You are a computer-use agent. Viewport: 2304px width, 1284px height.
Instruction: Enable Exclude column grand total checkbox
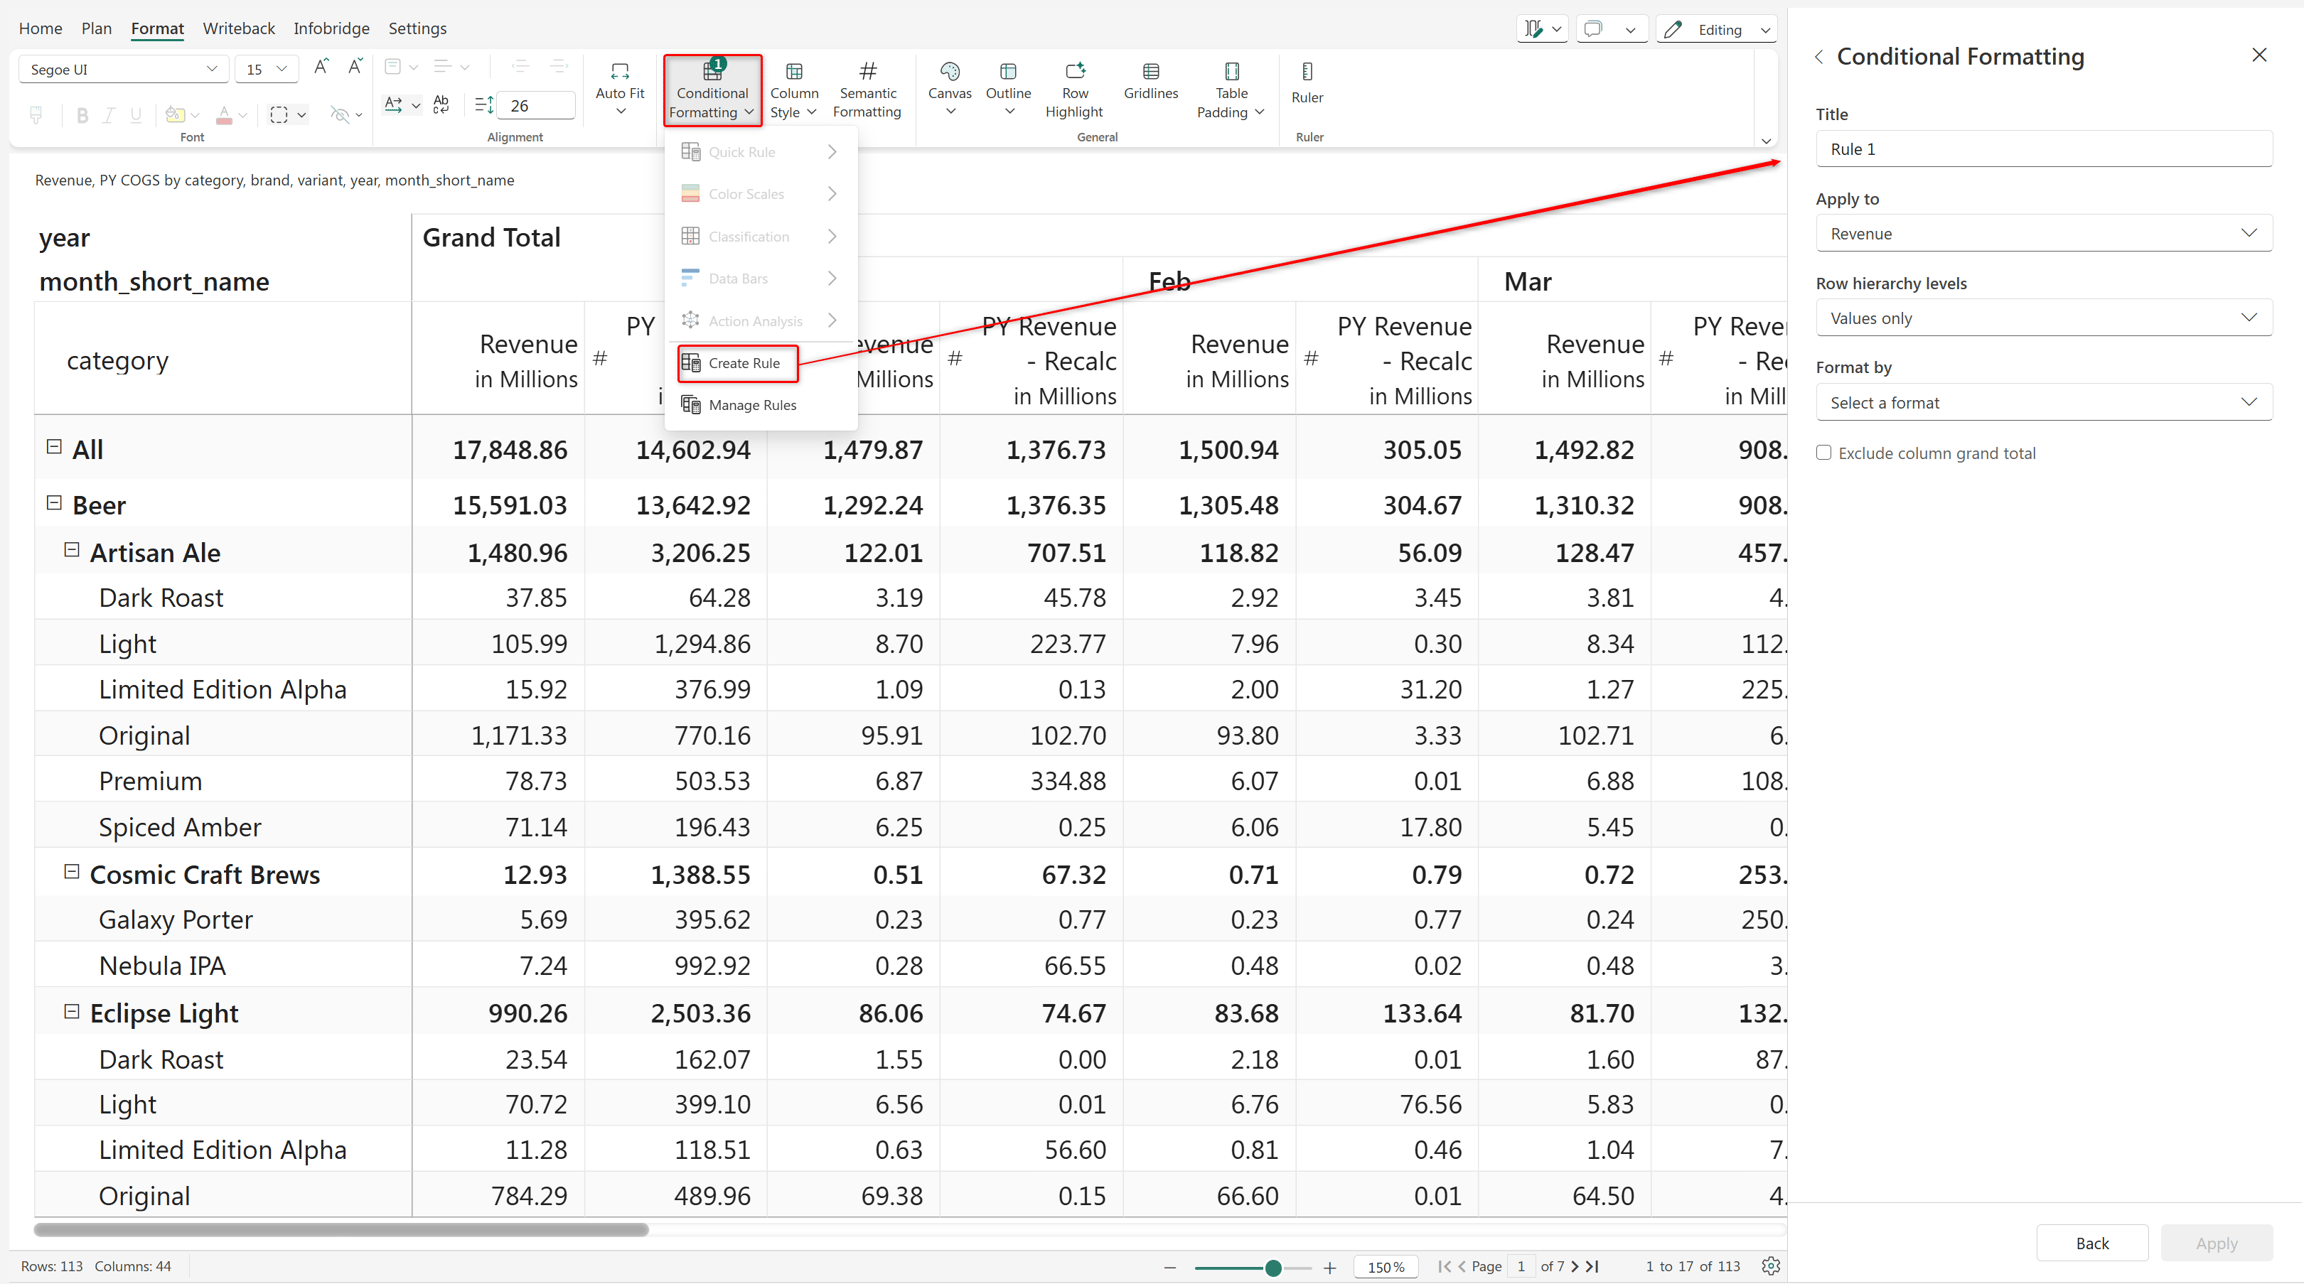click(x=1824, y=453)
